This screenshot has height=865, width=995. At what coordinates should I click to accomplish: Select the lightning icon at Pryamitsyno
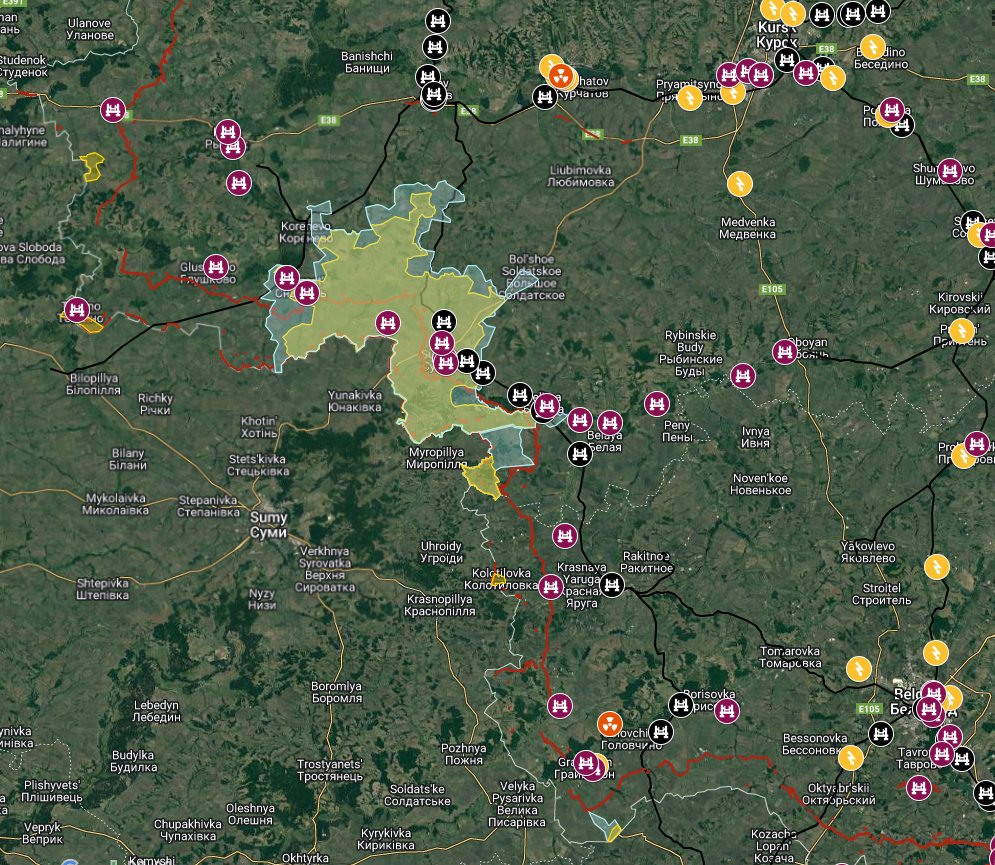[689, 98]
